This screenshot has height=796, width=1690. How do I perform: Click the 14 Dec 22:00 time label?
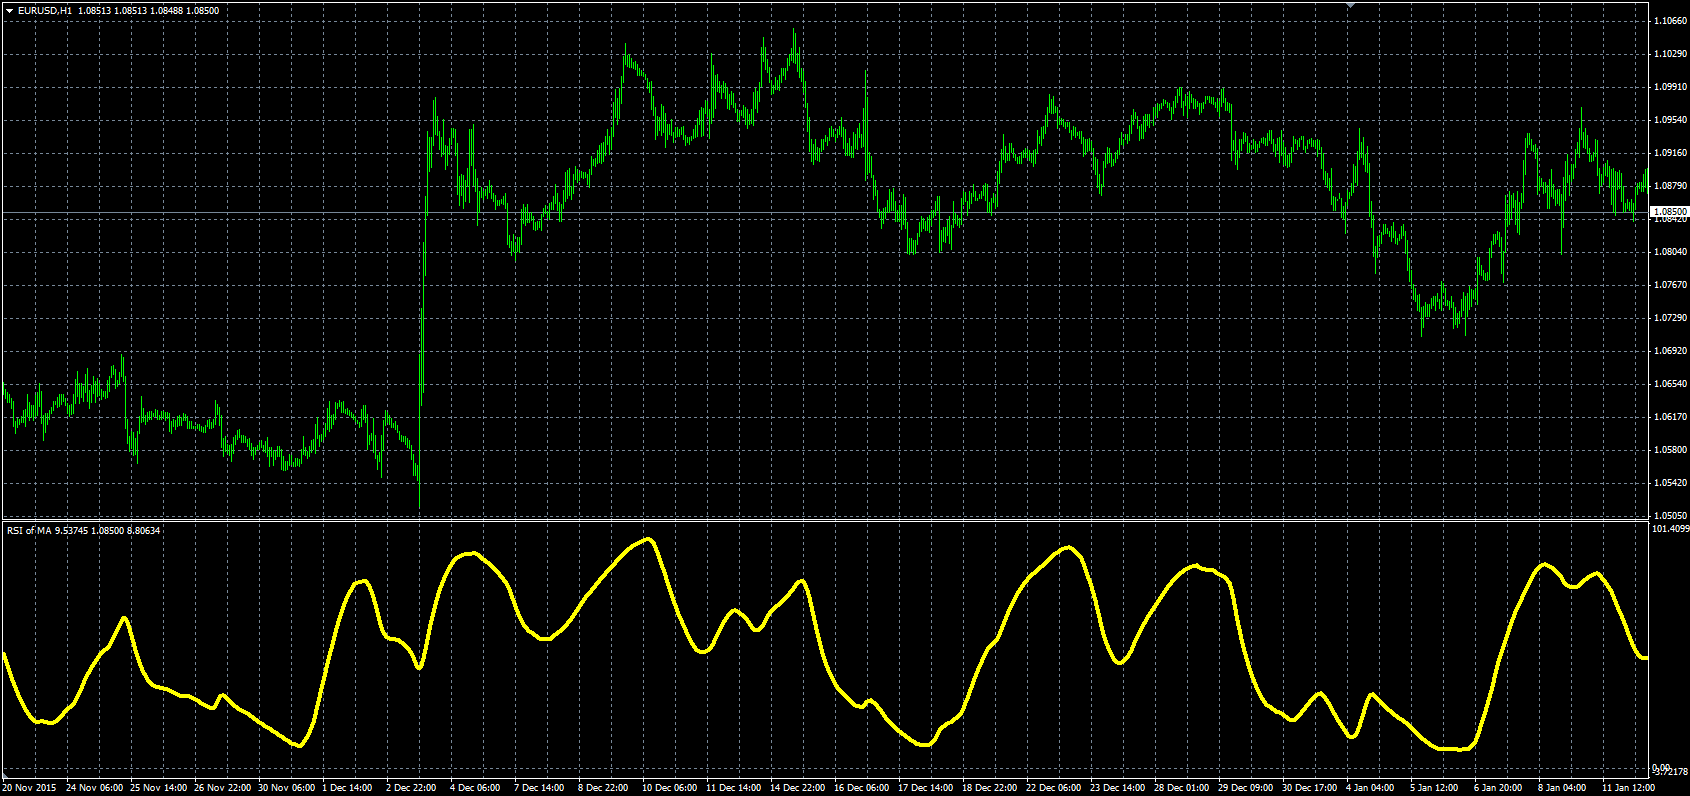click(798, 788)
